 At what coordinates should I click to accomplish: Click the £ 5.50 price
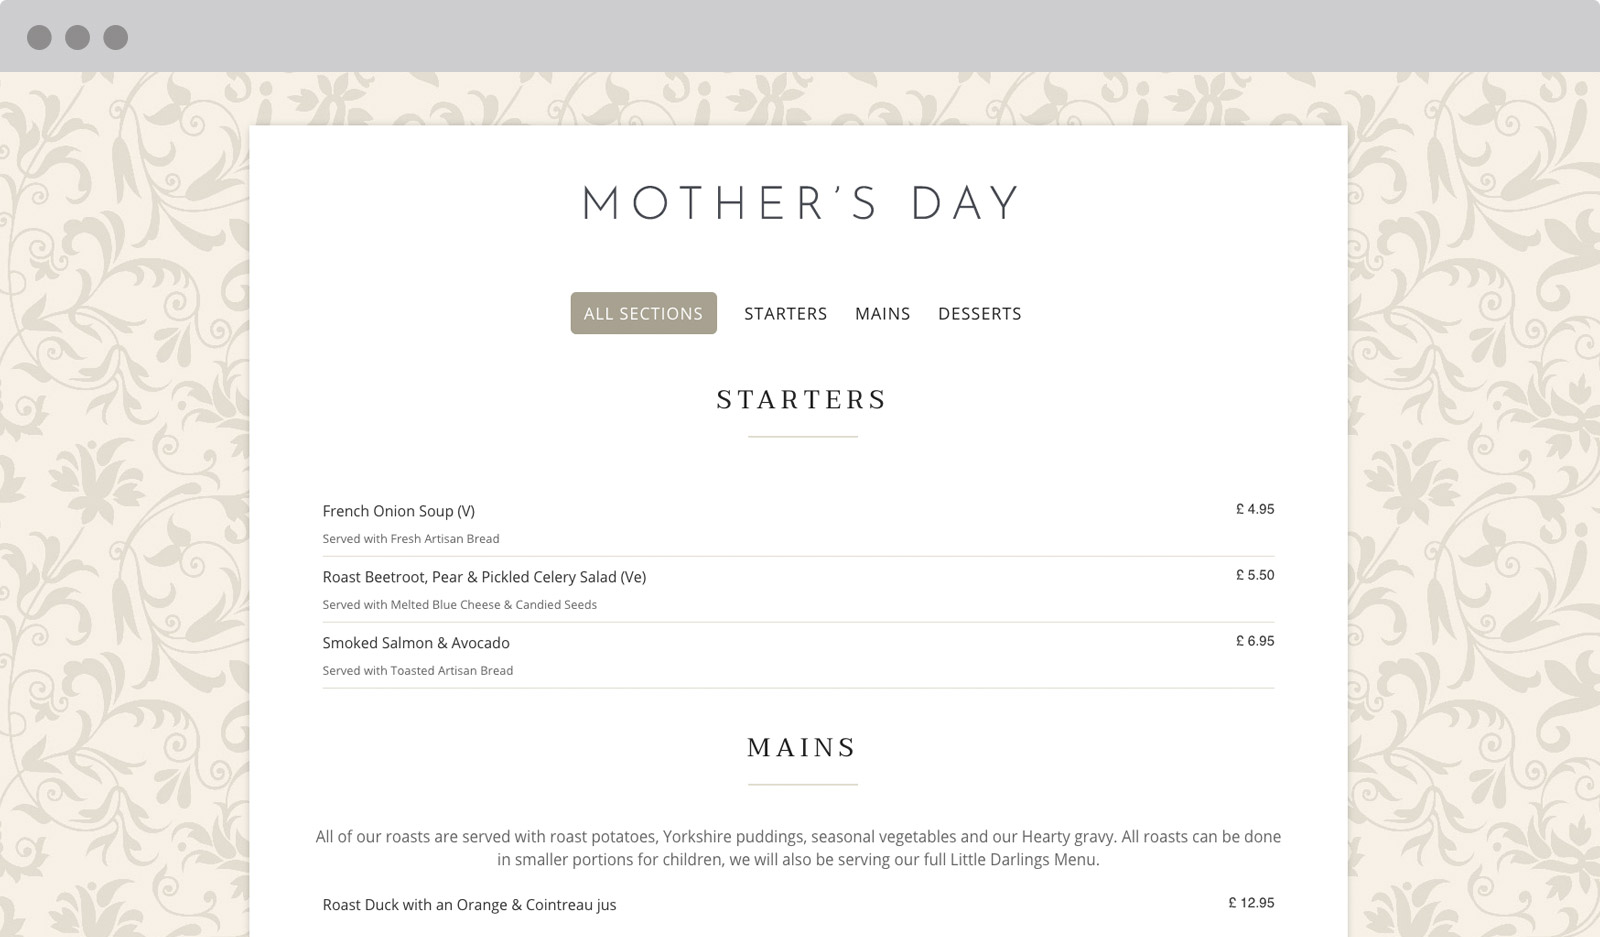click(x=1255, y=575)
